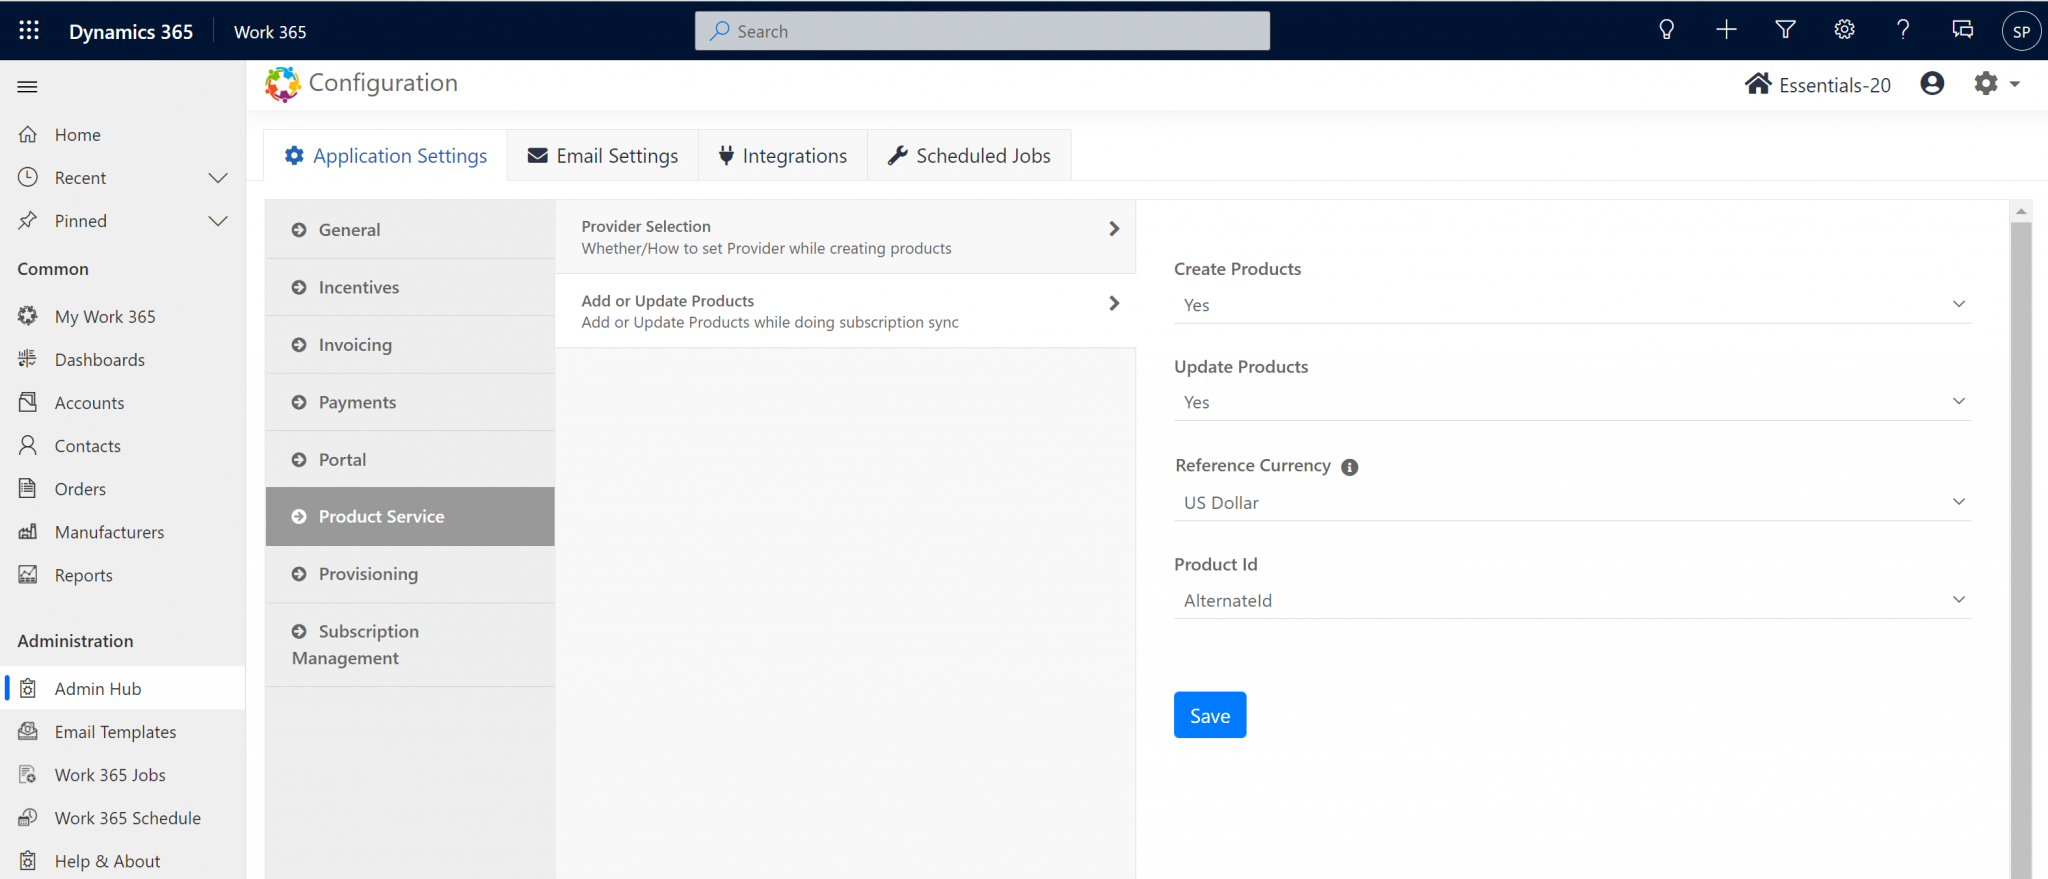Select the Invoicing settings category
The height and width of the screenshot is (879, 2048).
[x=410, y=345]
